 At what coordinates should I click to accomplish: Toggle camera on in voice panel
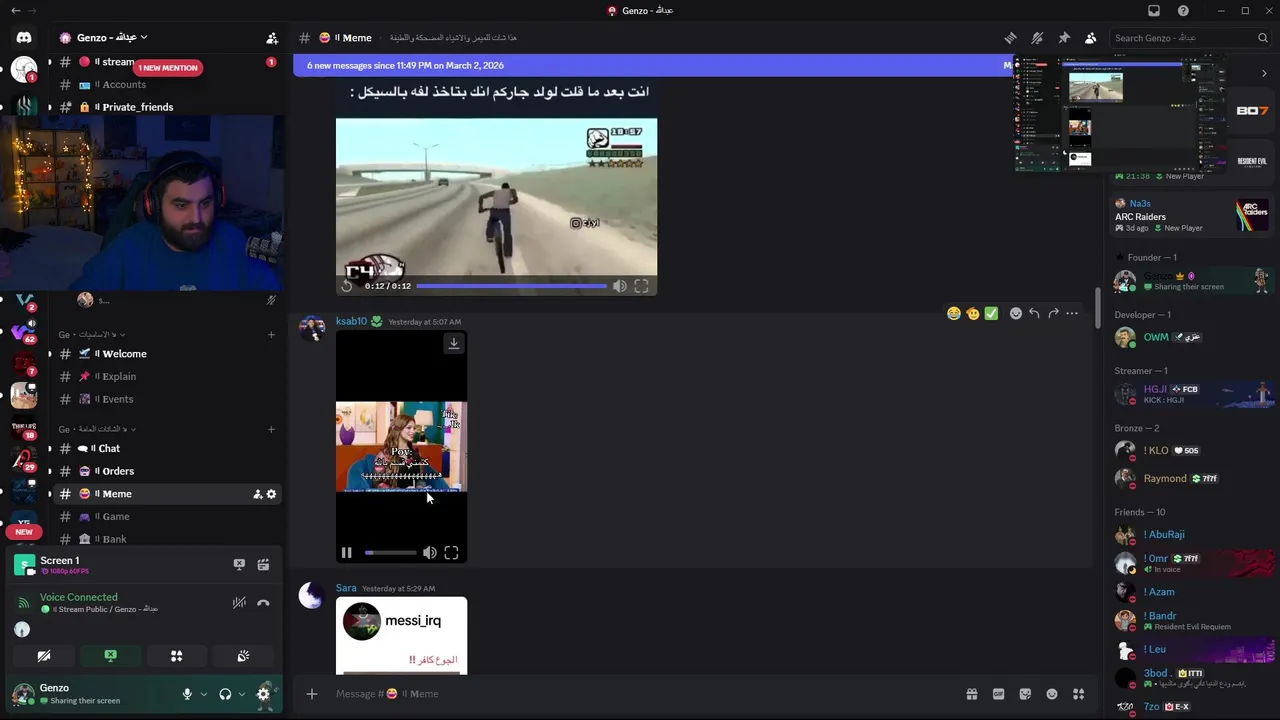(x=44, y=656)
